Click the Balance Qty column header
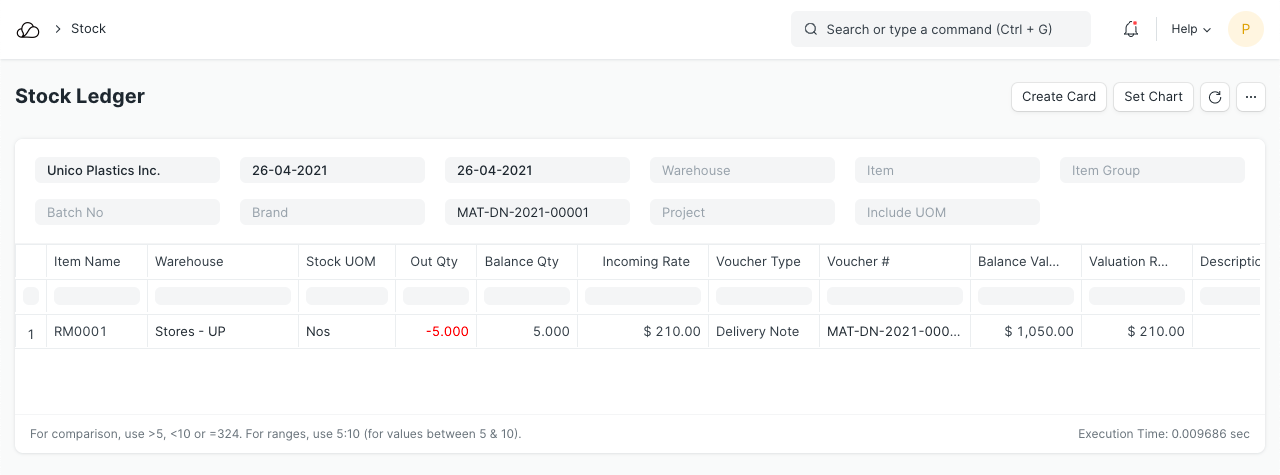 521,262
